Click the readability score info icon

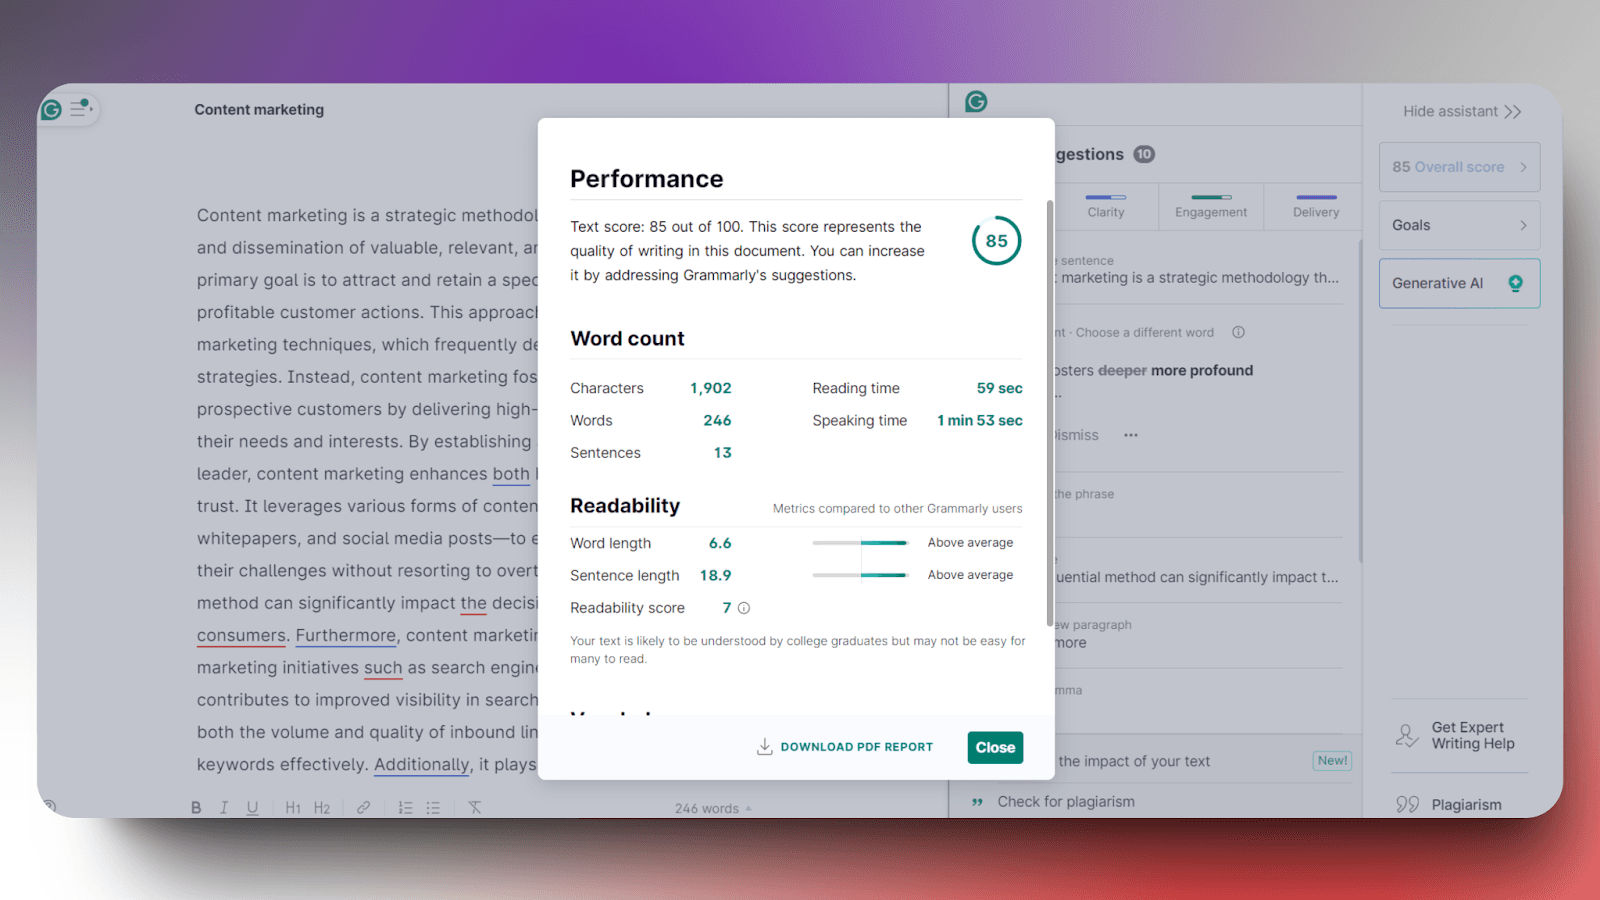tap(744, 608)
